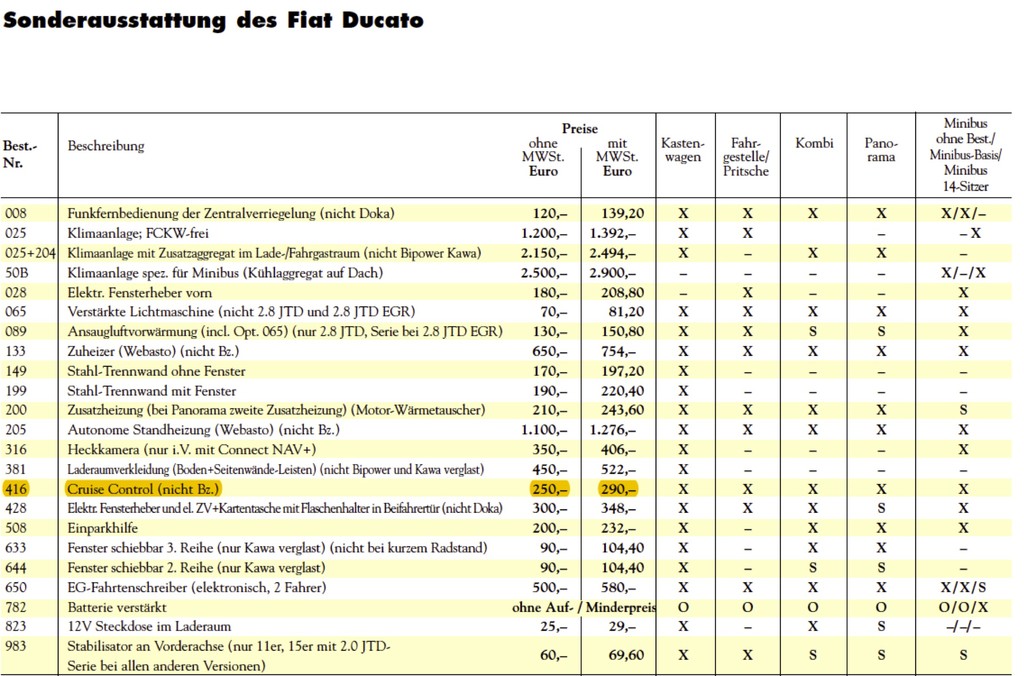Select highlighted "Cruise Control (nicht Bz.)" text
The image size is (1024, 676).
(x=144, y=489)
